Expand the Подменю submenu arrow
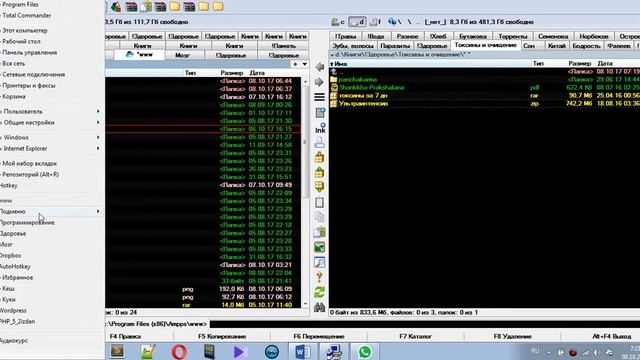 (x=98, y=211)
